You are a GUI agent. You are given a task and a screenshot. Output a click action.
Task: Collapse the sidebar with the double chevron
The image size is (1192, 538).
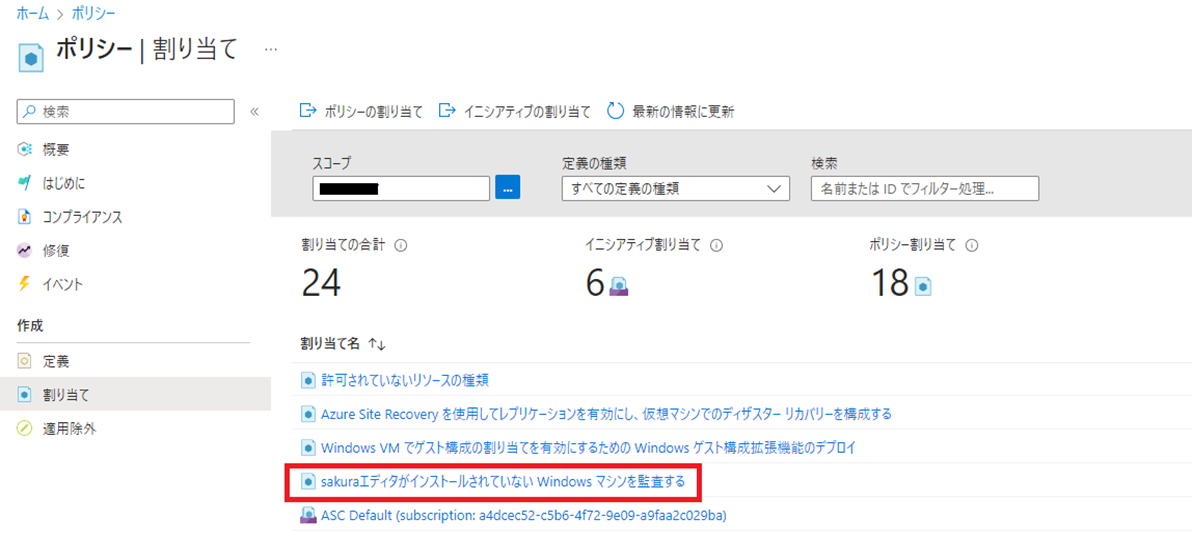pos(255,112)
